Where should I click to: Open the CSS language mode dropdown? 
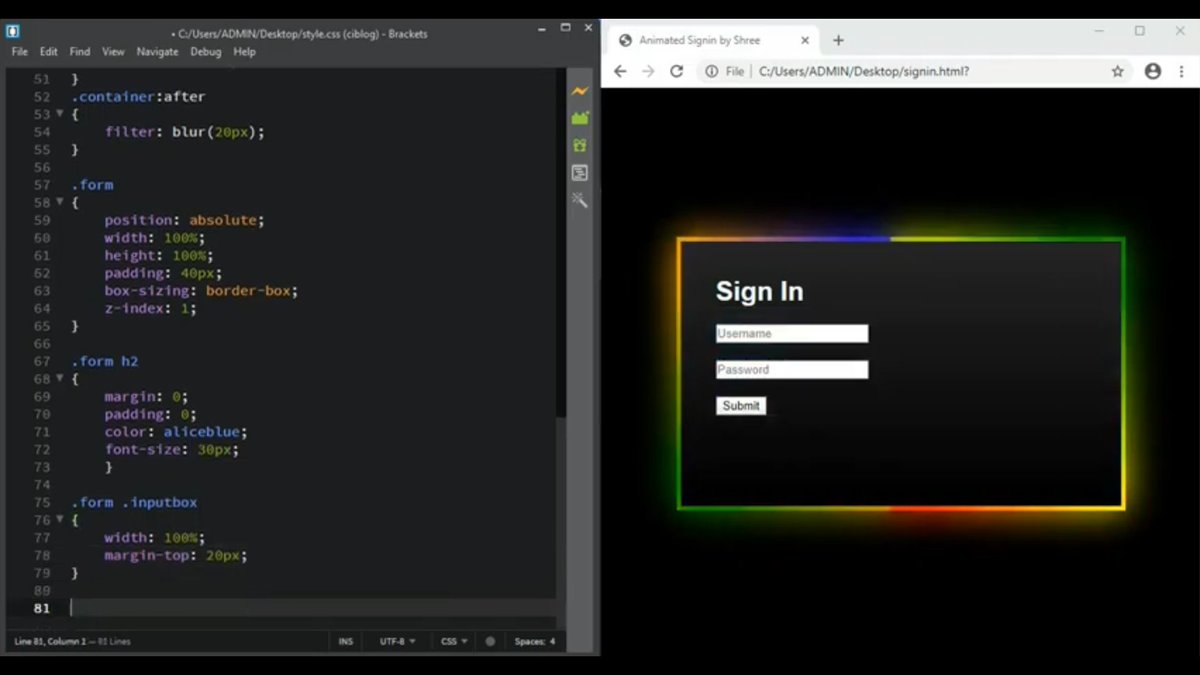(452, 641)
